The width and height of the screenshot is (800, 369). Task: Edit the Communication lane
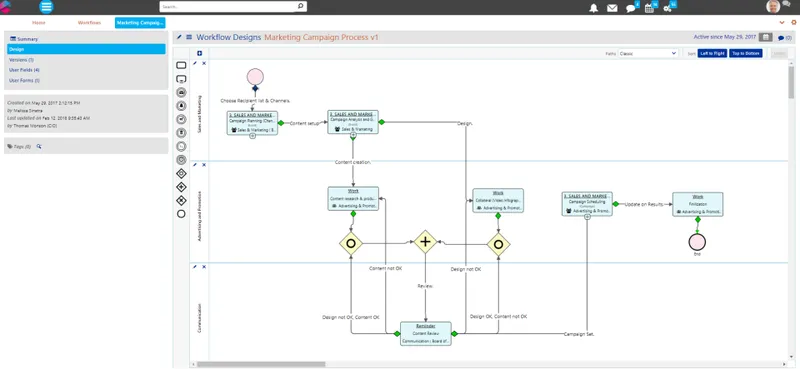(x=194, y=266)
